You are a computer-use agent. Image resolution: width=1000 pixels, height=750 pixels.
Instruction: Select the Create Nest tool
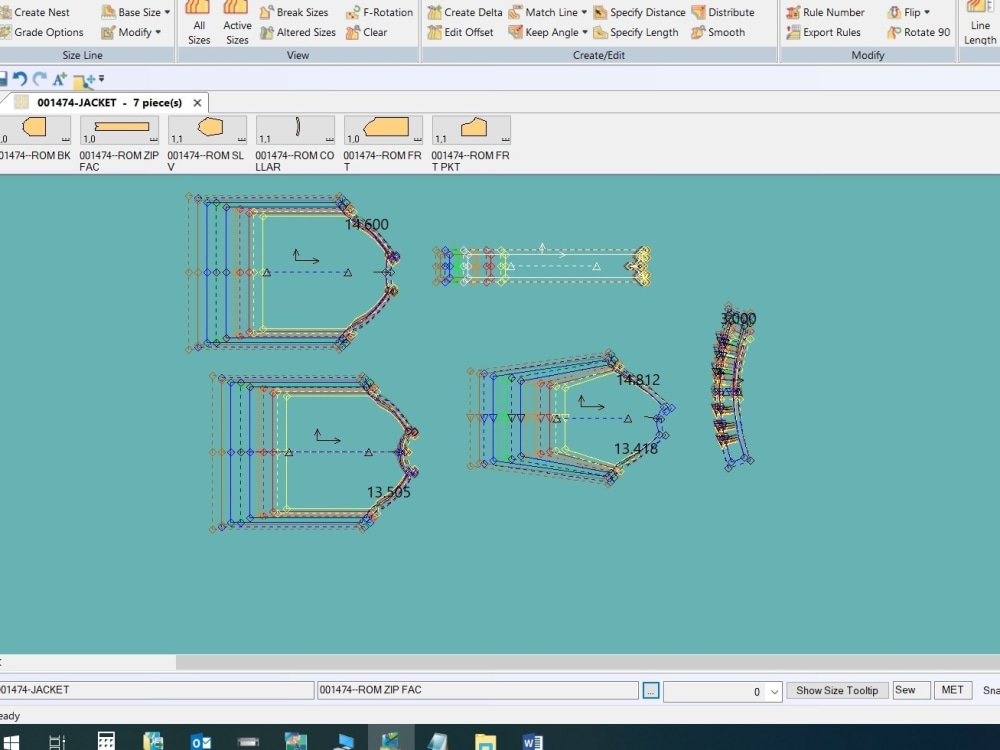tap(40, 12)
